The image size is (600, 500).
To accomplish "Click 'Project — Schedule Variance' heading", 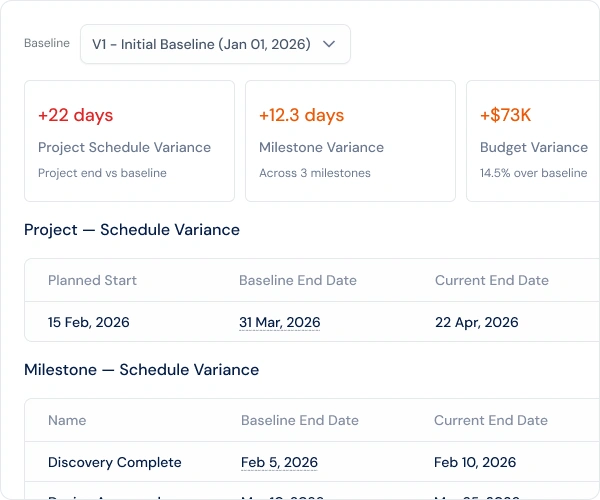I will 132,230.
